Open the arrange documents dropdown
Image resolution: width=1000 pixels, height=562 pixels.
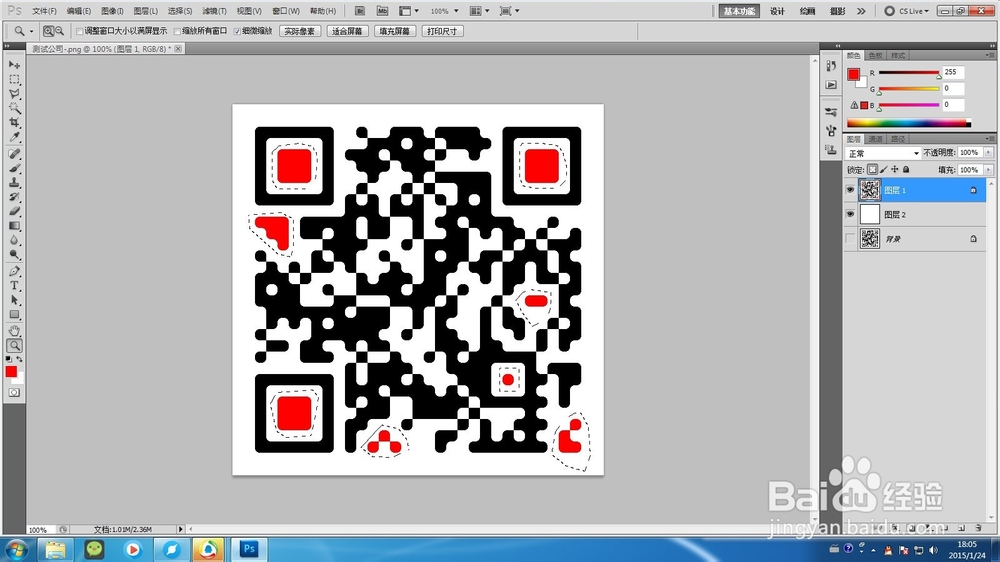click(480, 11)
